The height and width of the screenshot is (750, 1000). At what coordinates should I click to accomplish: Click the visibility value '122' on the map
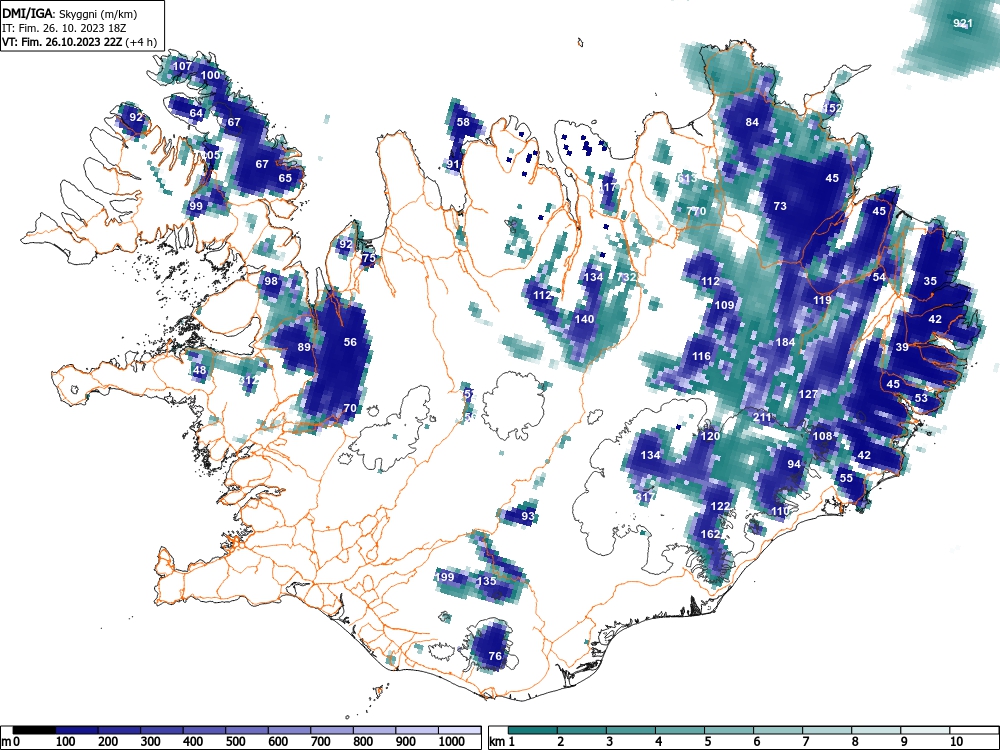pos(720,506)
